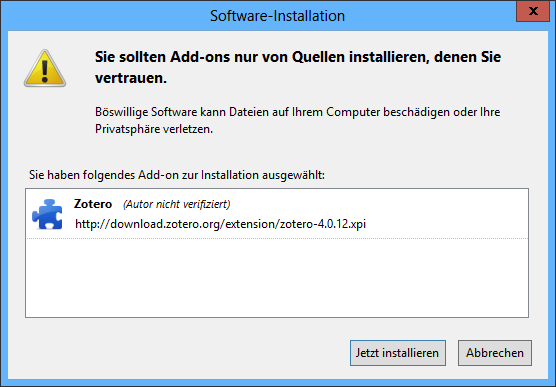Select the Zotero row right of the URL

click(x=447, y=214)
